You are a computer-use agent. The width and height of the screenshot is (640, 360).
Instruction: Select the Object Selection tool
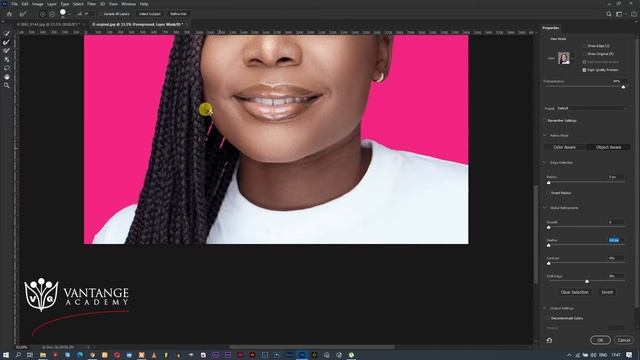[x=7, y=60]
